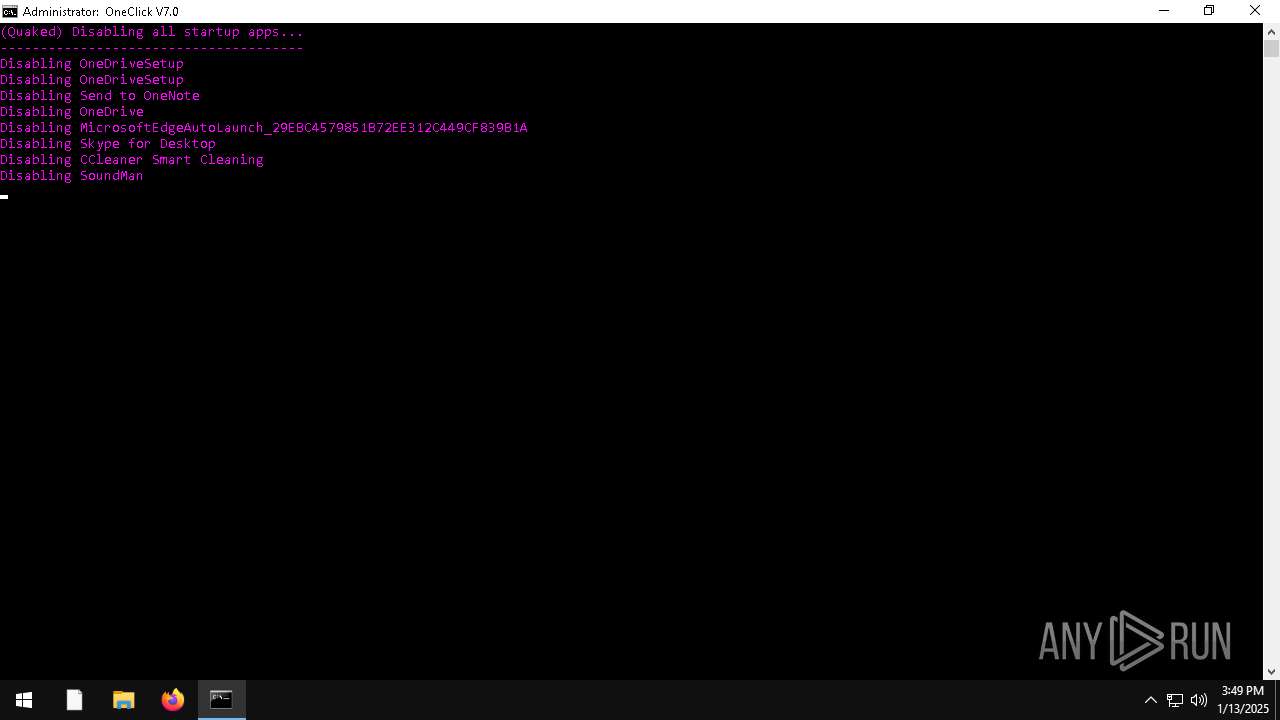Screen dimensions: 1280x720
Task: Click the console icon in the title bar
Action: (x=9, y=11)
